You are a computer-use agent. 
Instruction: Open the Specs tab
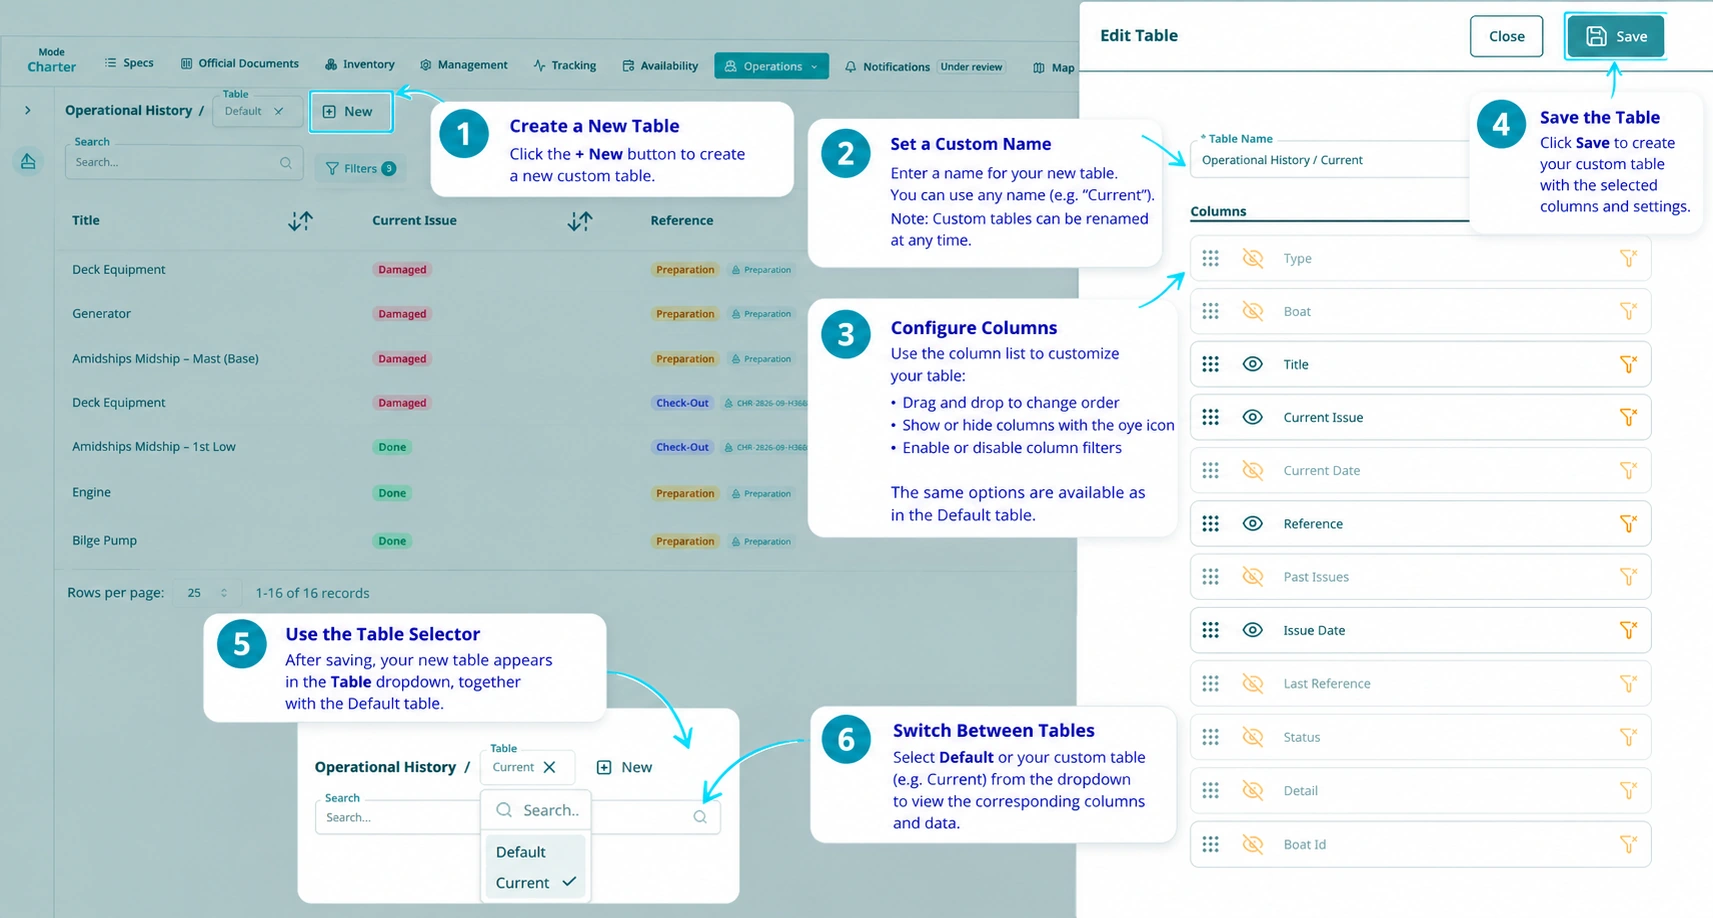(129, 63)
